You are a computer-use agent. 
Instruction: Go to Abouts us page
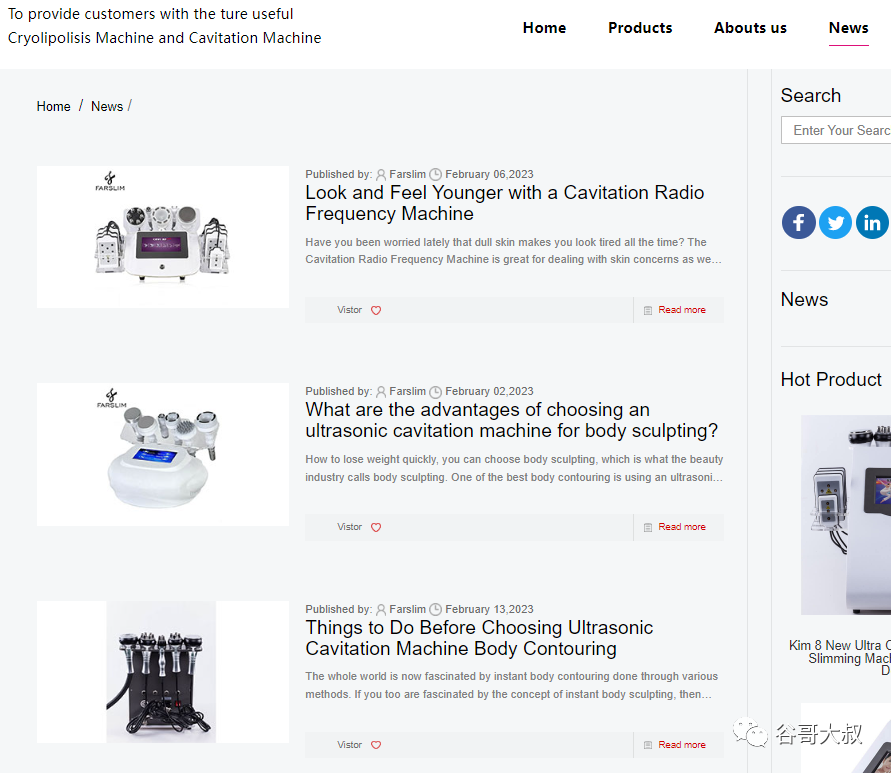pyautogui.click(x=750, y=28)
